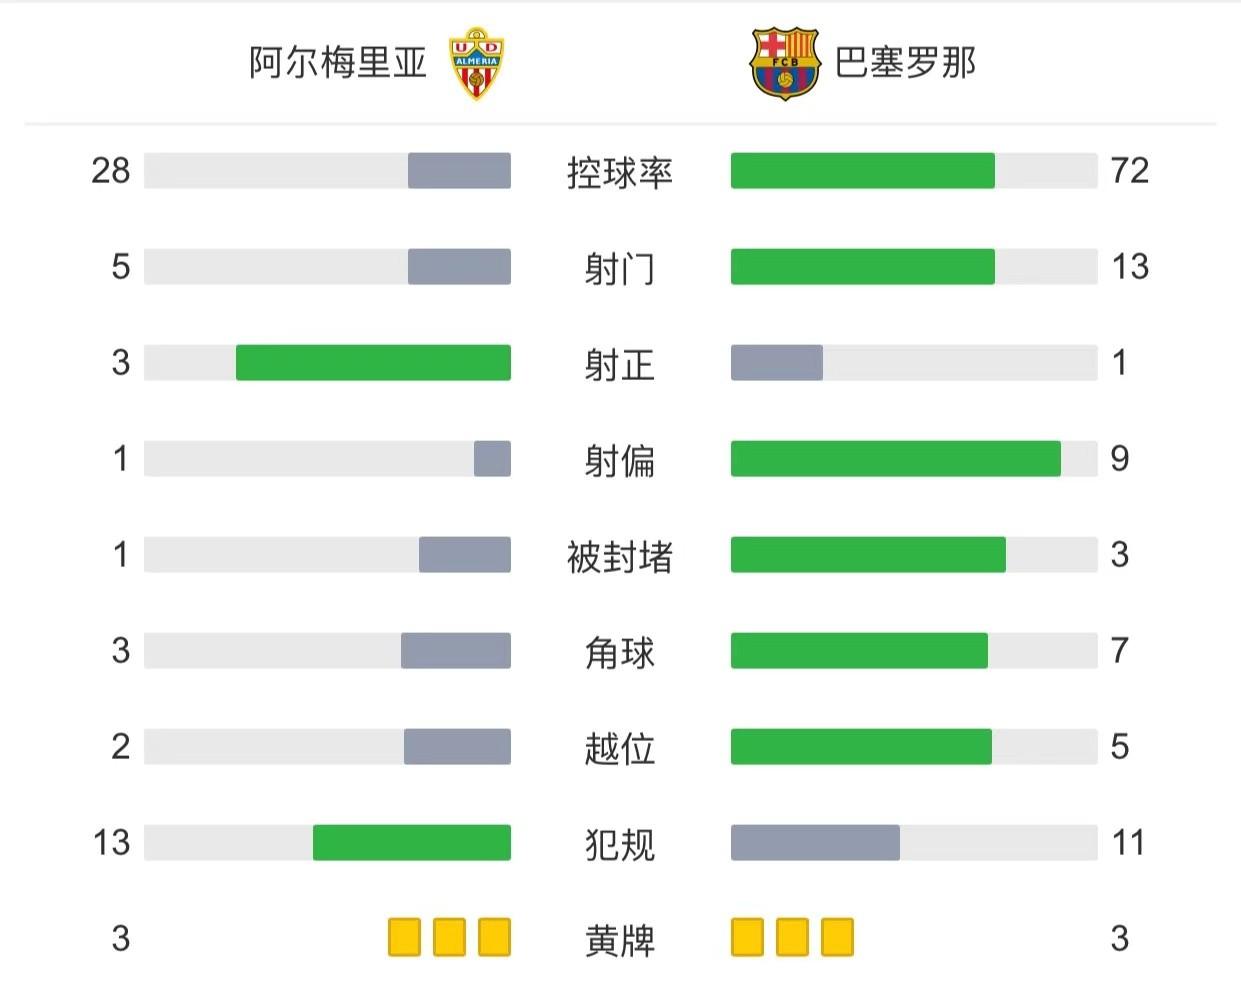1241x981 pixels.
Task: Click Barcelona's leftmost yellow card icon
Action: (747, 937)
